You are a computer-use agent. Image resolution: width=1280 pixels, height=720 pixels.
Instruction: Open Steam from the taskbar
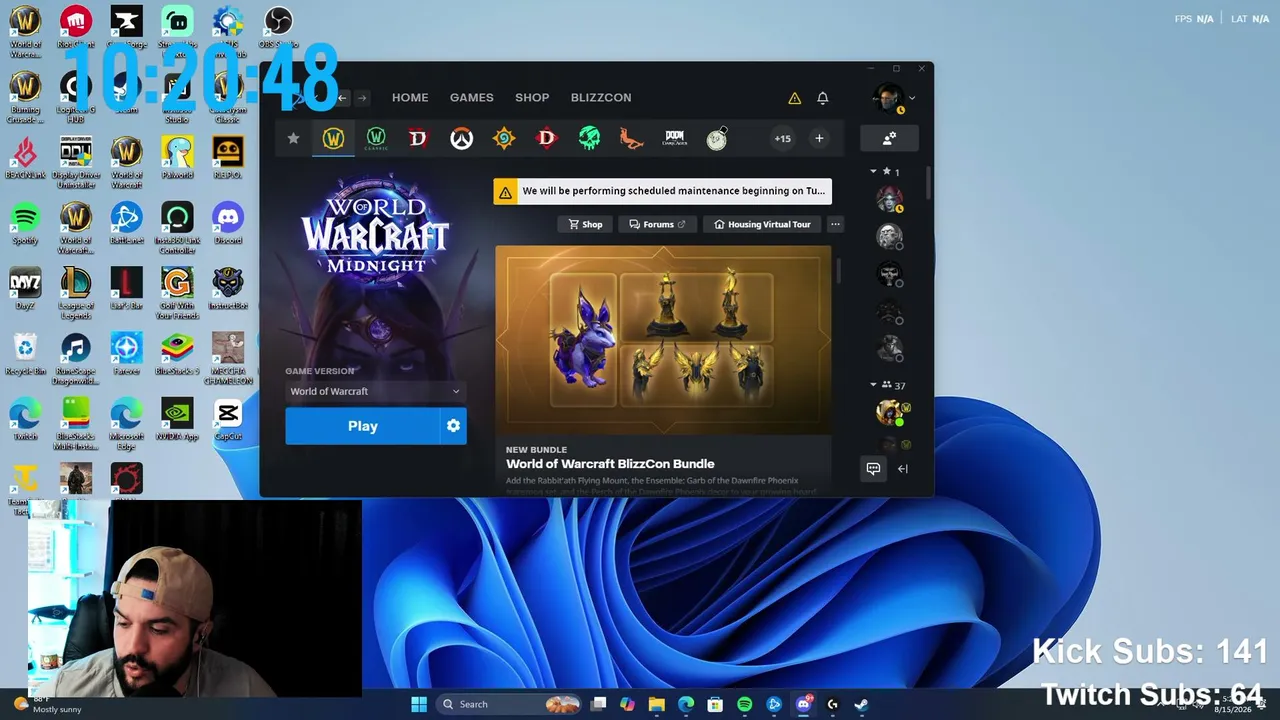[x=861, y=704]
